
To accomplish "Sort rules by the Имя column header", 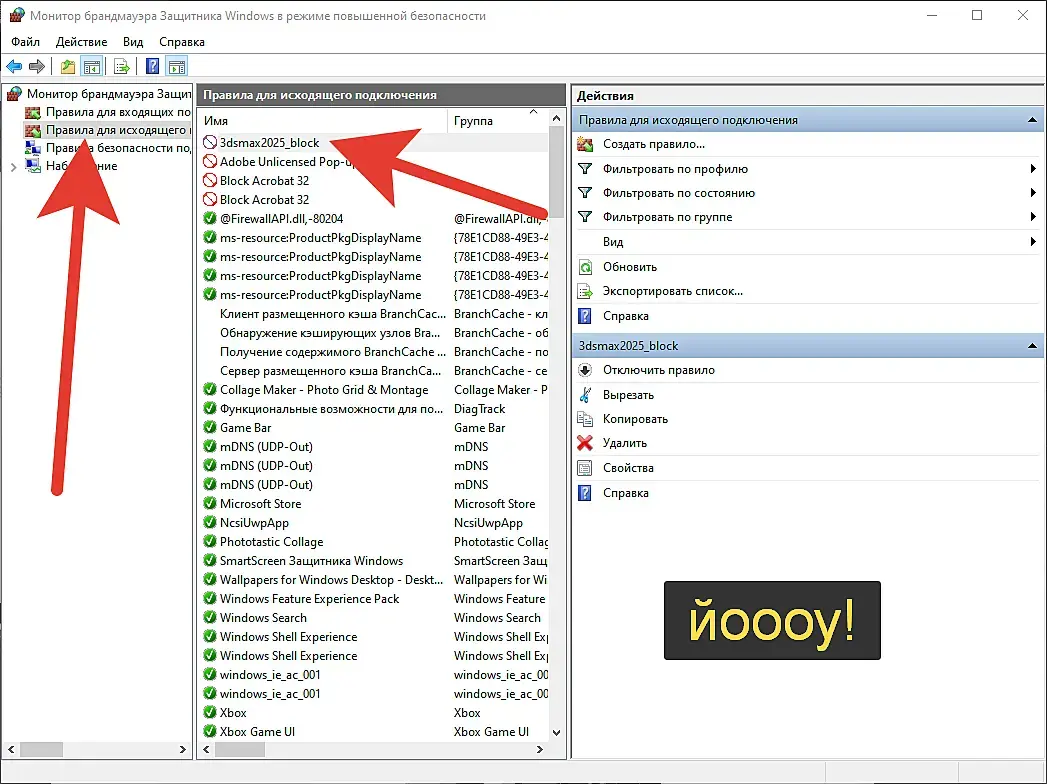I will (x=323, y=121).
